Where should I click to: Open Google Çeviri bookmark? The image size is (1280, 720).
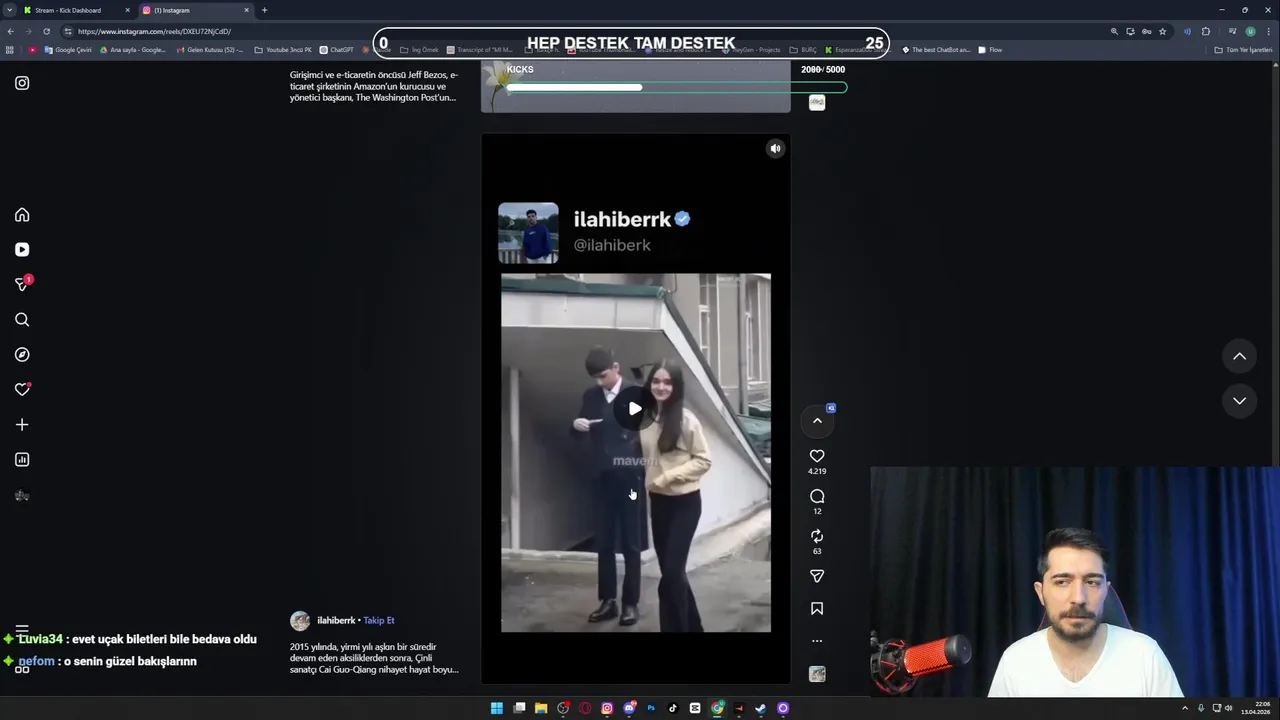(68, 50)
